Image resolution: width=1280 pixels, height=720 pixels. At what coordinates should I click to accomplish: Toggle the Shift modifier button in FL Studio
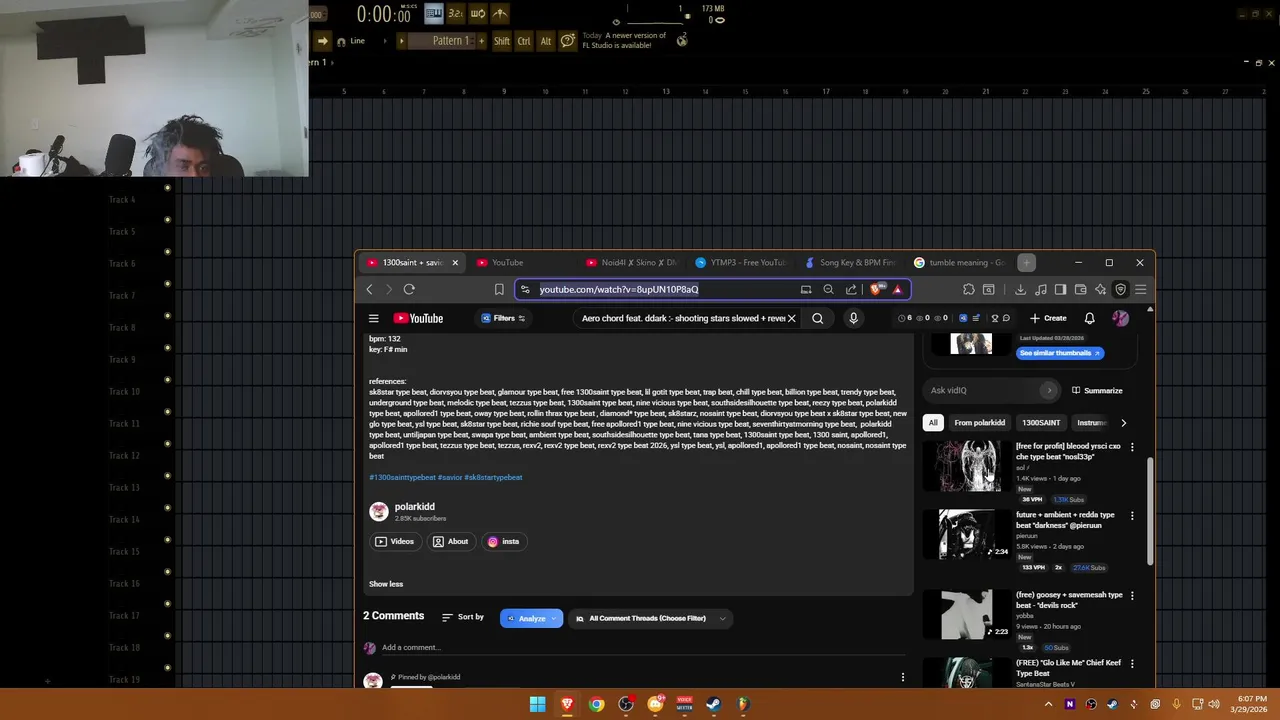pos(502,41)
